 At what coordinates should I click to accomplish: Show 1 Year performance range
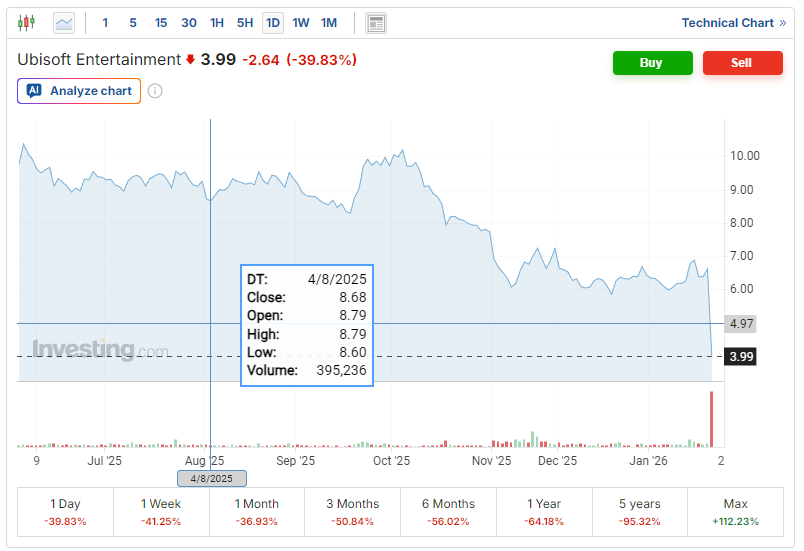544,512
